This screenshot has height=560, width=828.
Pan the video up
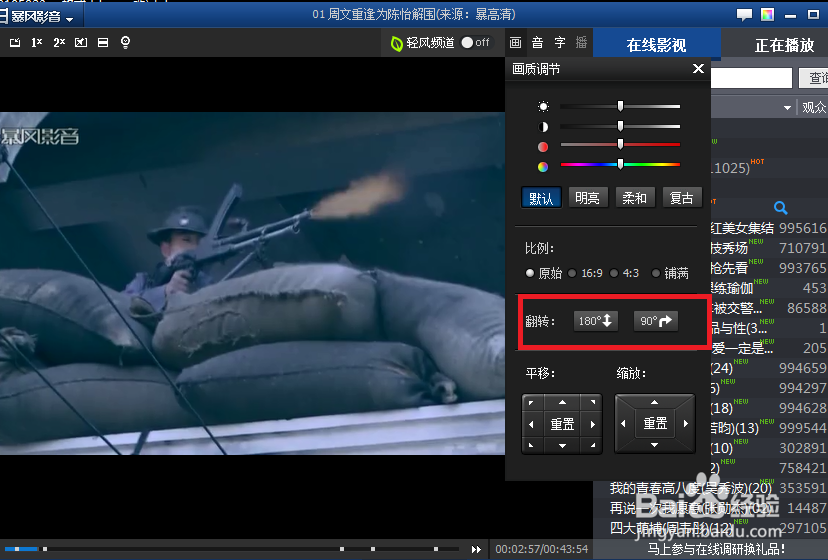(x=562, y=403)
